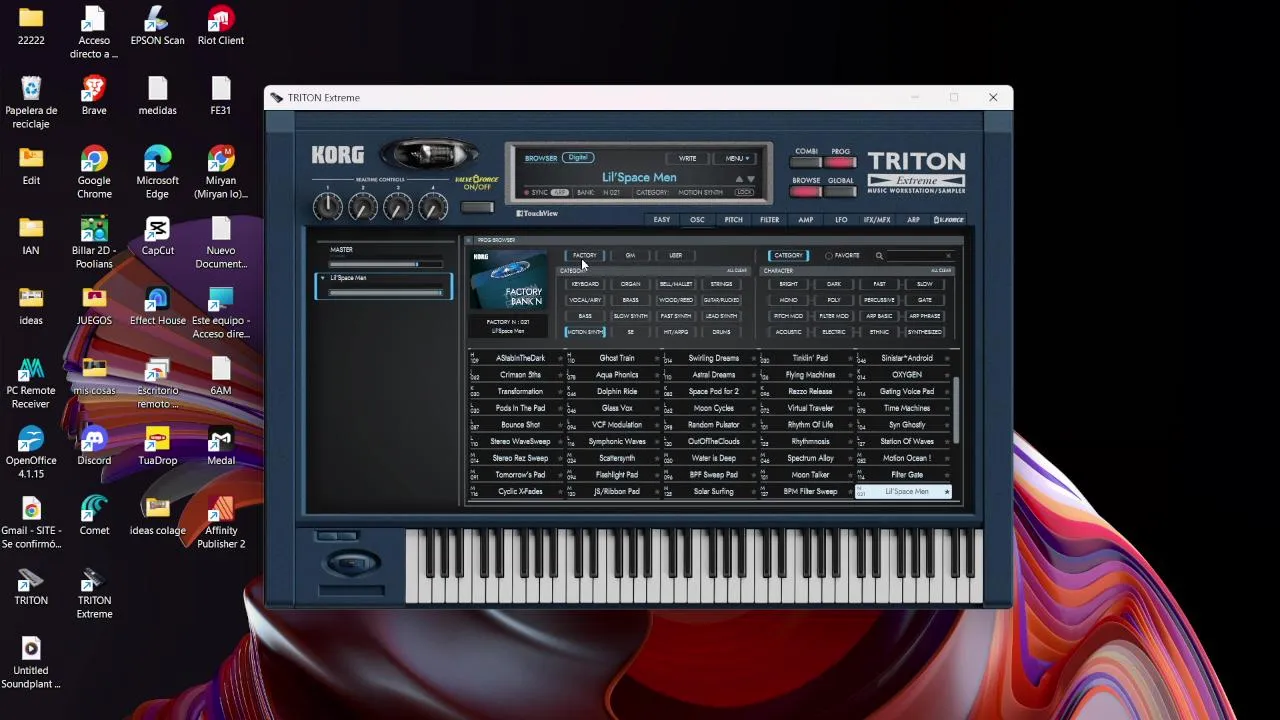Image resolution: width=1280 pixels, height=720 pixels.
Task: Open the Riot Client shortcut
Action: pyautogui.click(x=221, y=27)
